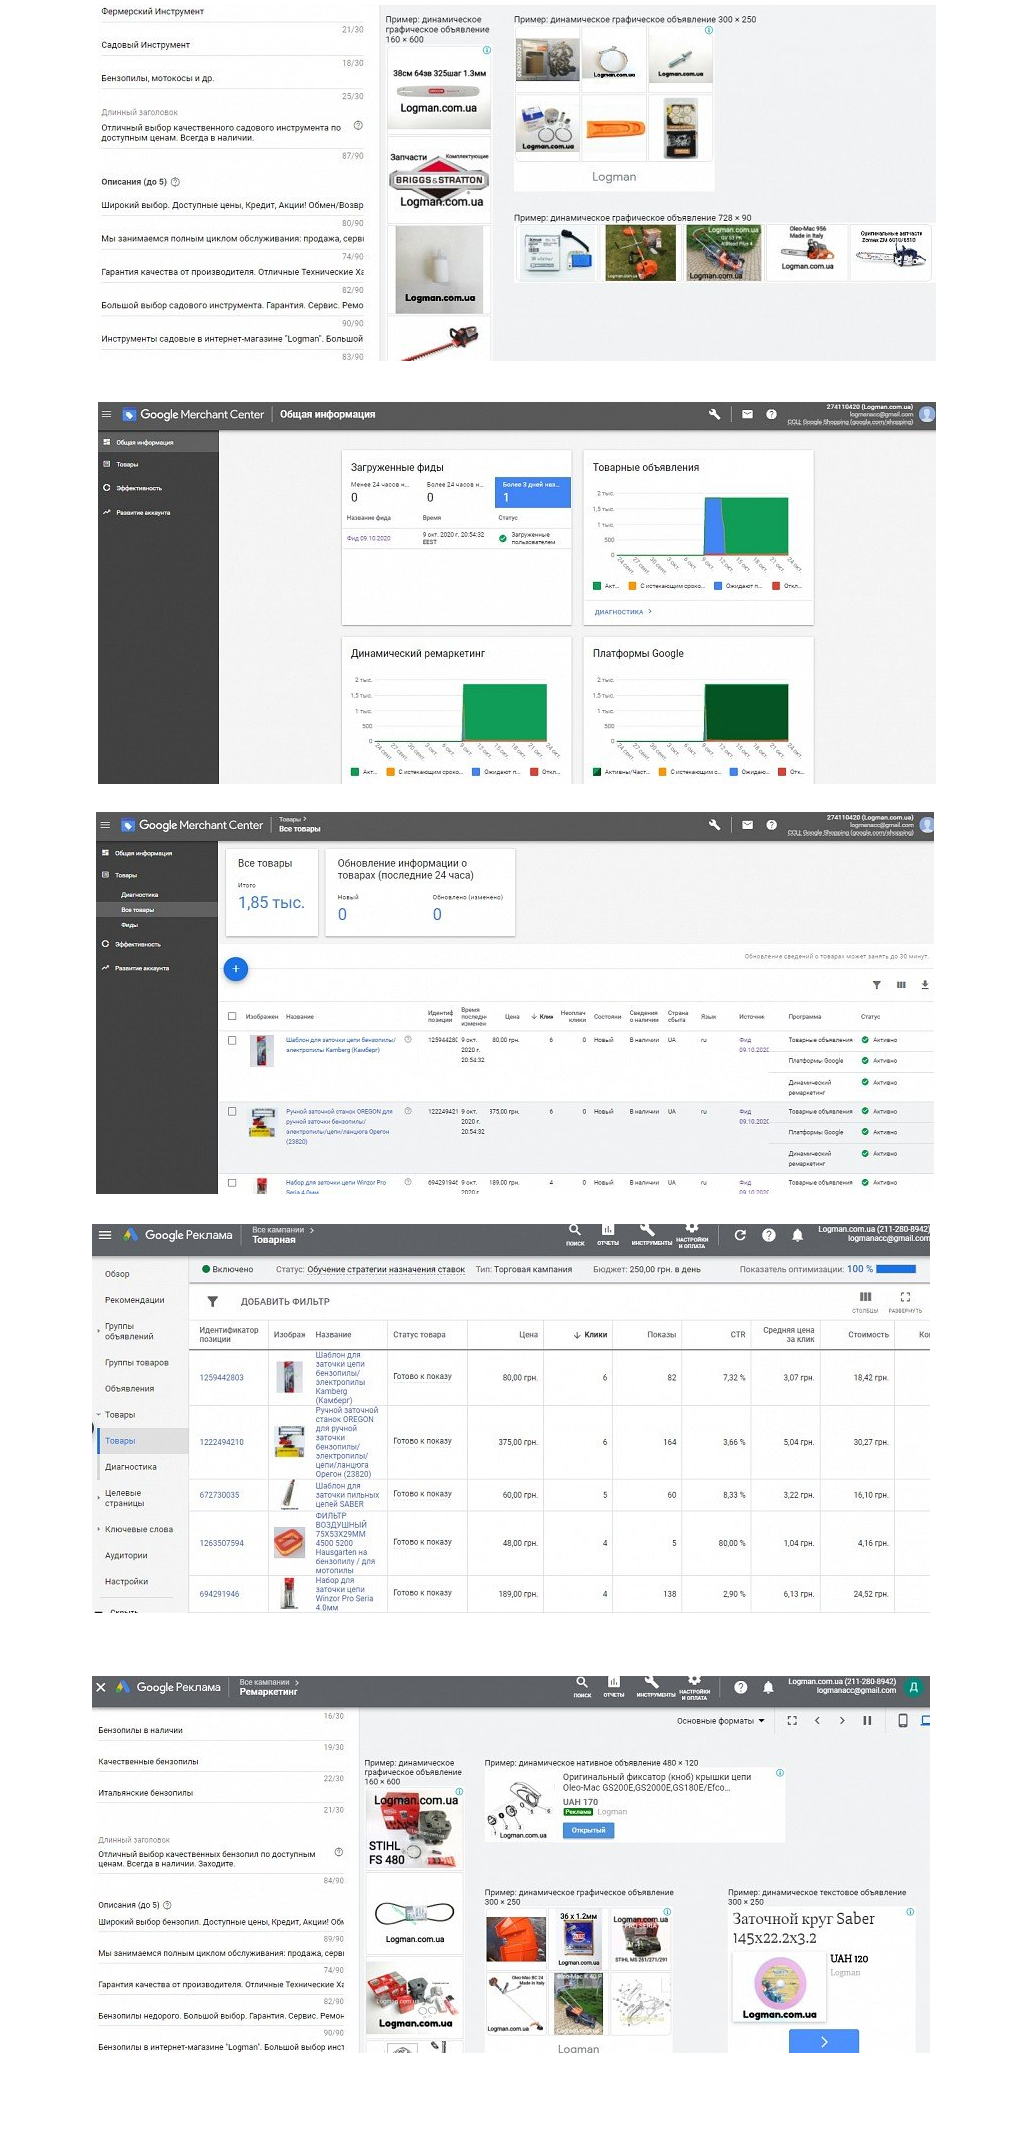Open mail icon in Общая информация header

[x=747, y=414]
